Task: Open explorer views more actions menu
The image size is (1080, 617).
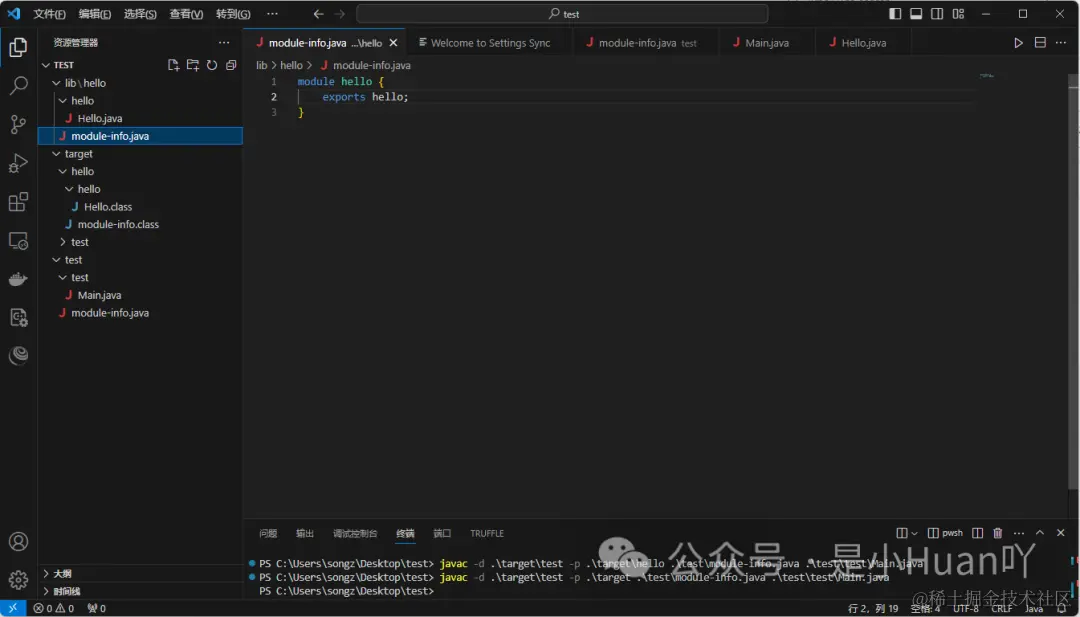Action: (x=224, y=43)
